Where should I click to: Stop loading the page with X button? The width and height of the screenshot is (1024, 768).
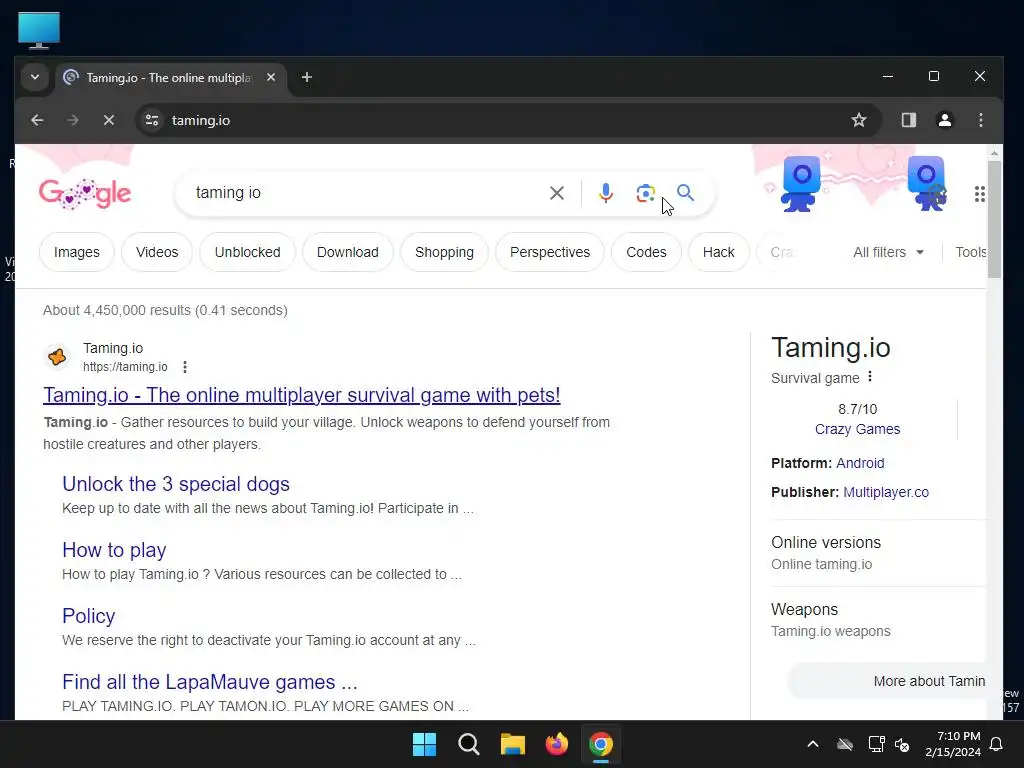pyautogui.click(x=109, y=120)
